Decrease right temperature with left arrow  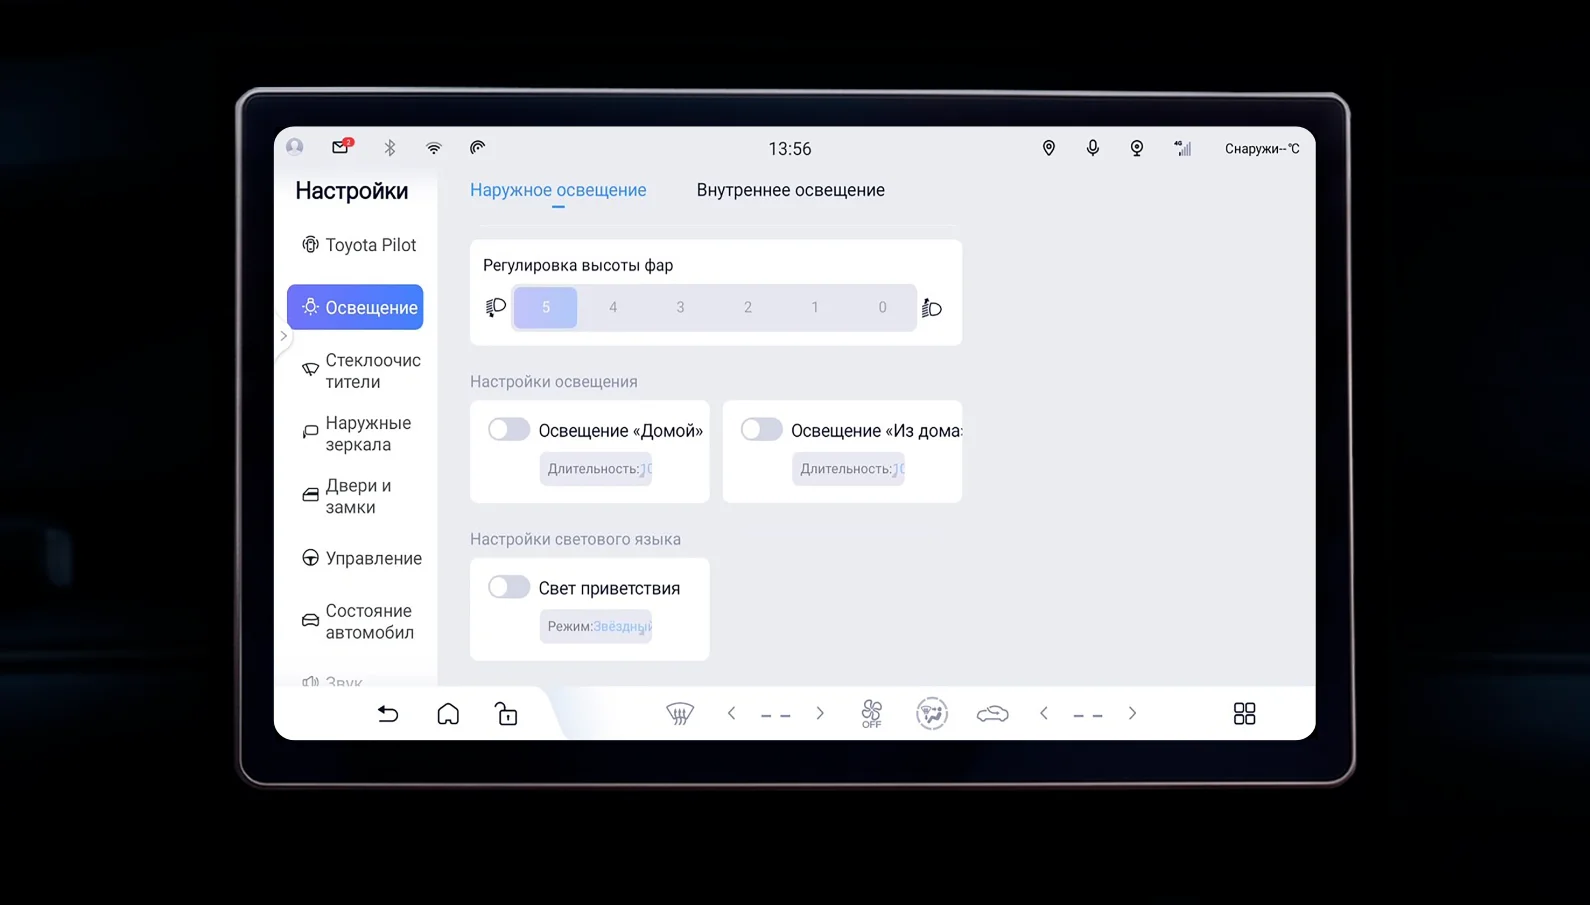click(1044, 714)
